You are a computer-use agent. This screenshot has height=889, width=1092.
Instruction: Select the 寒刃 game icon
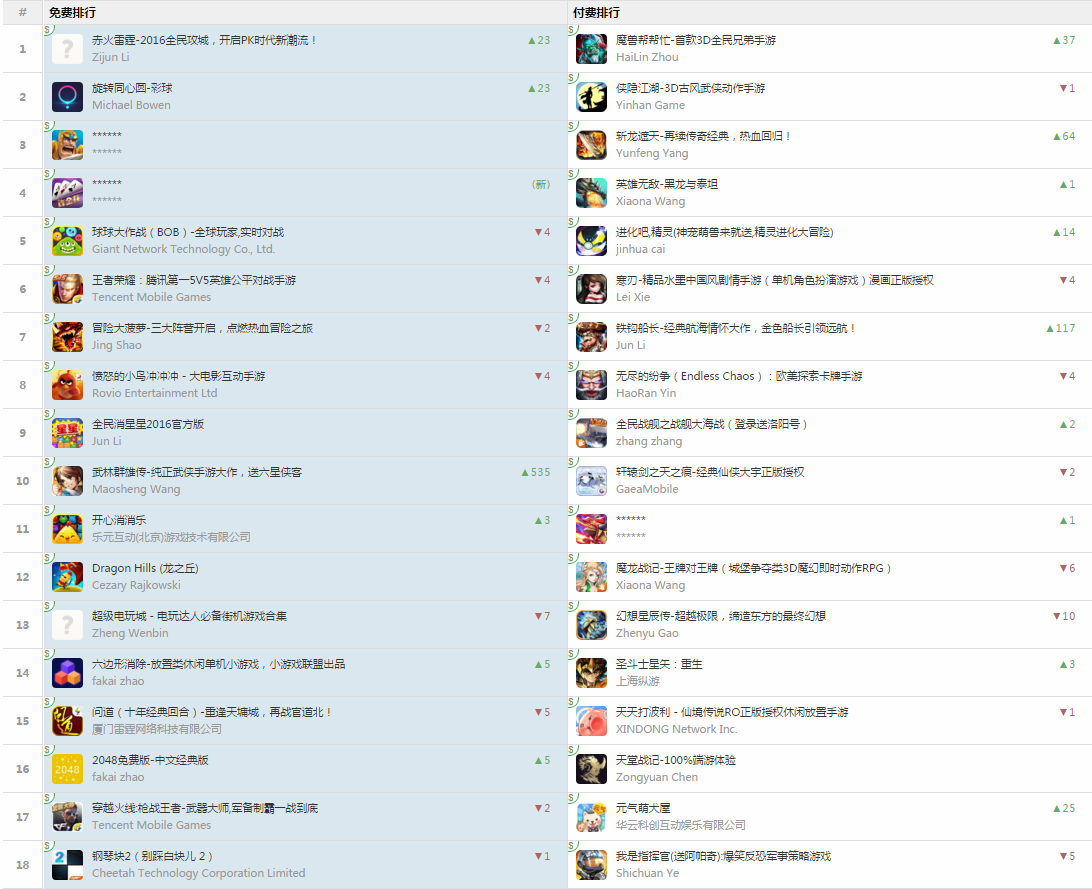click(x=591, y=289)
